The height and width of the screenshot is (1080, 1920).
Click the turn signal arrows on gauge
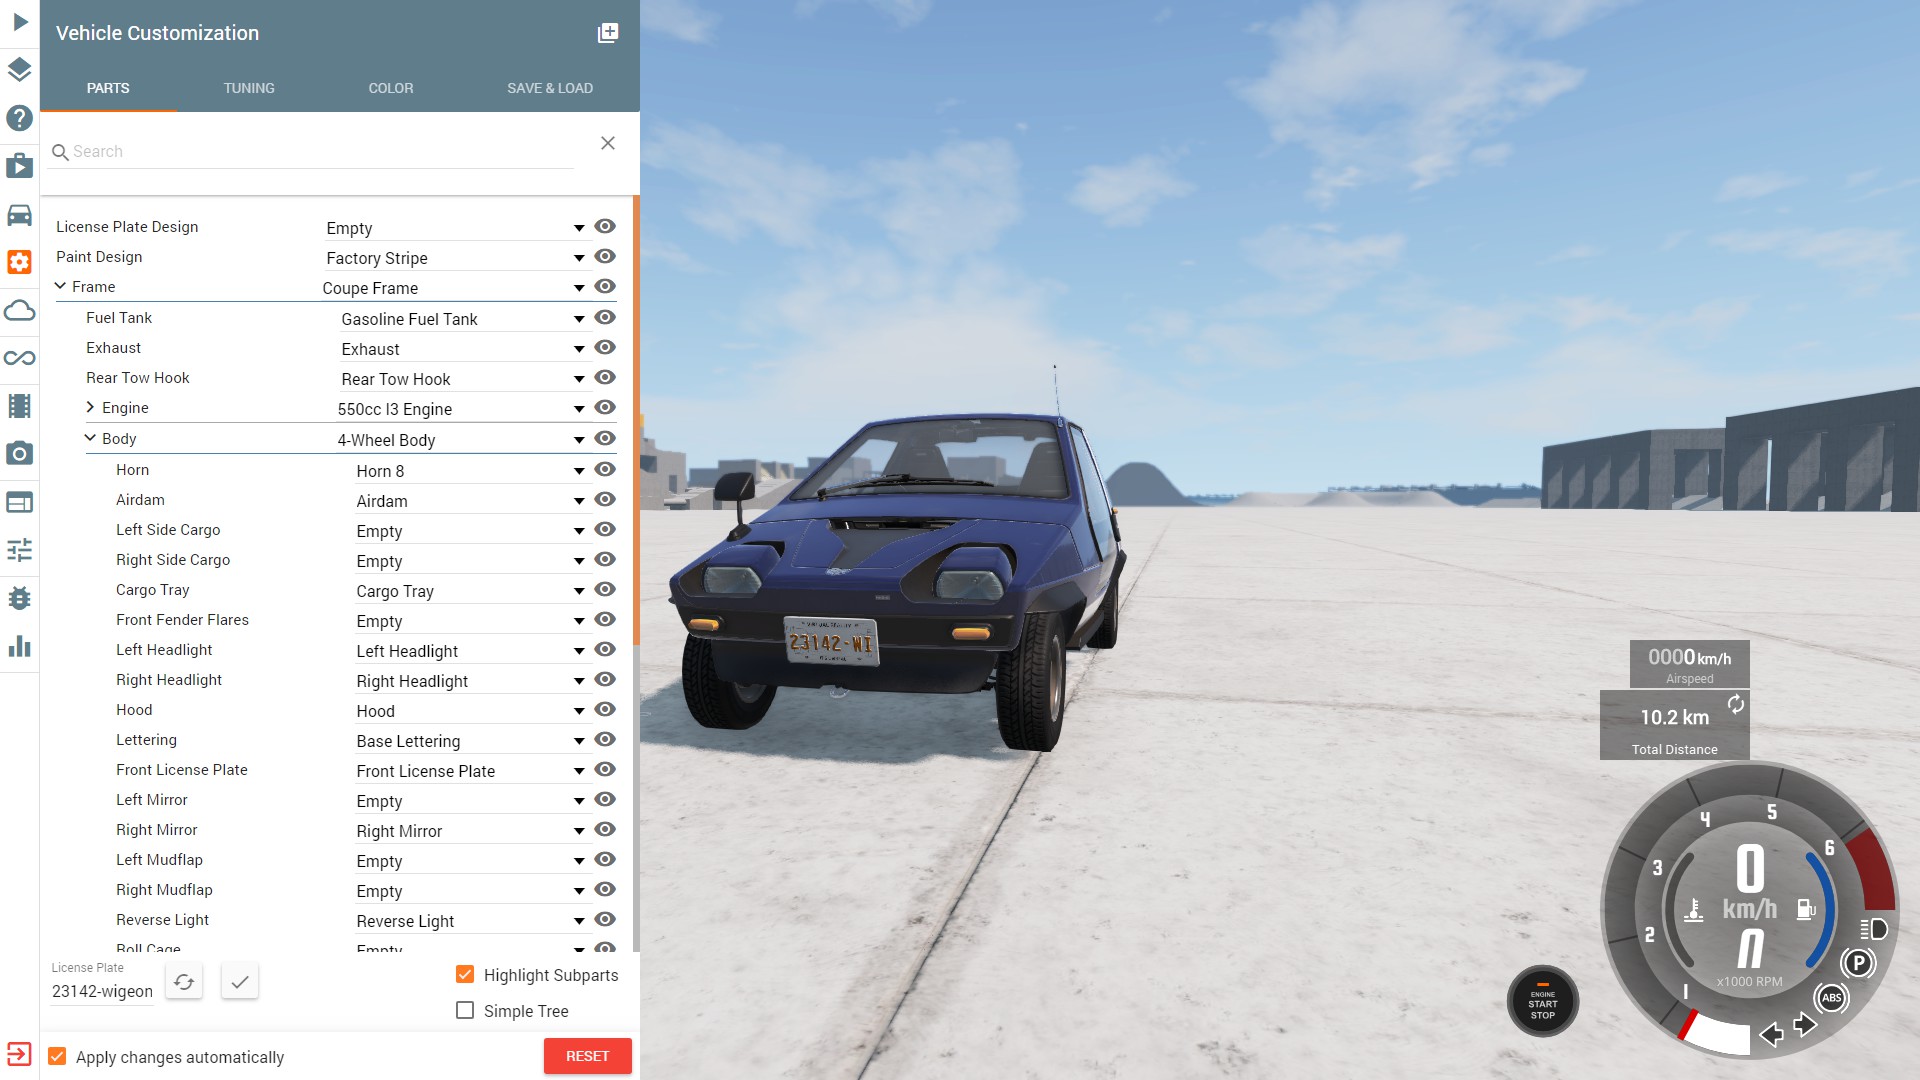(1787, 1030)
